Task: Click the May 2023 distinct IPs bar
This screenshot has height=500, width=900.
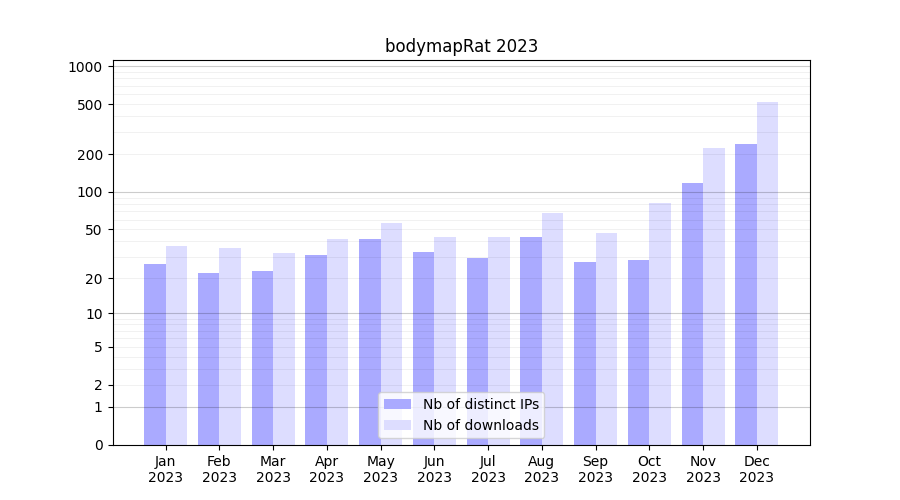Action: [370, 342]
